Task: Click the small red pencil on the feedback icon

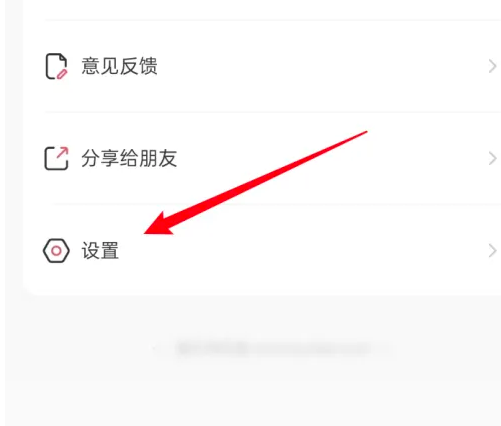Action: coord(62,74)
